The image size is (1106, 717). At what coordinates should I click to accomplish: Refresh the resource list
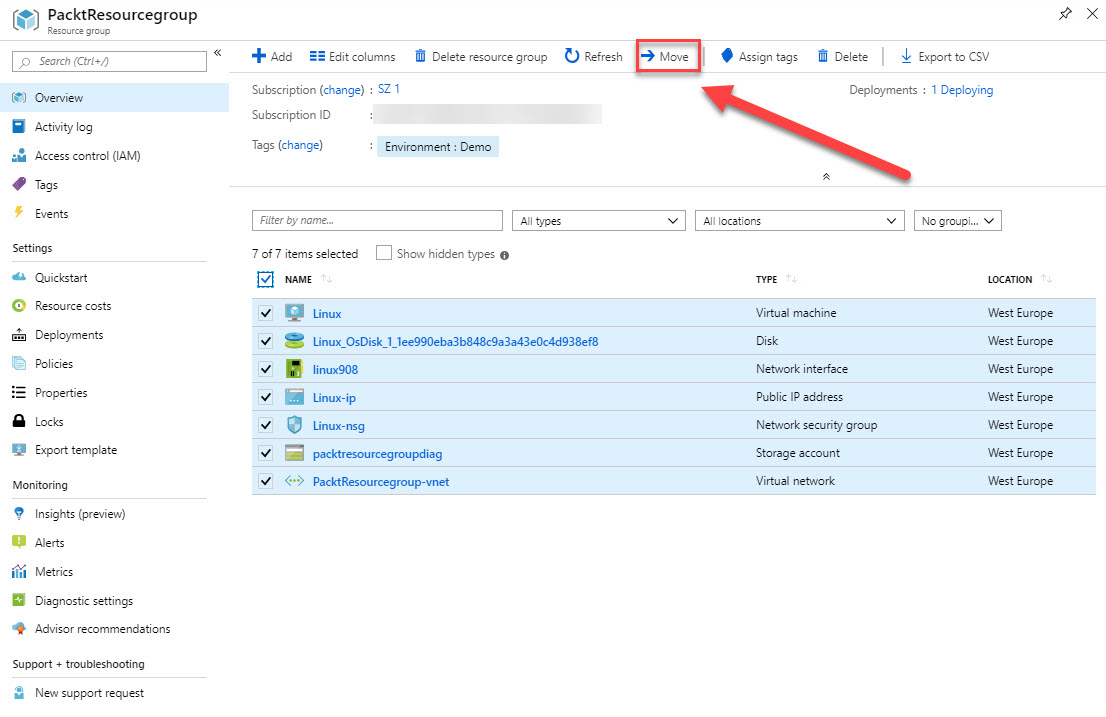[x=594, y=56]
